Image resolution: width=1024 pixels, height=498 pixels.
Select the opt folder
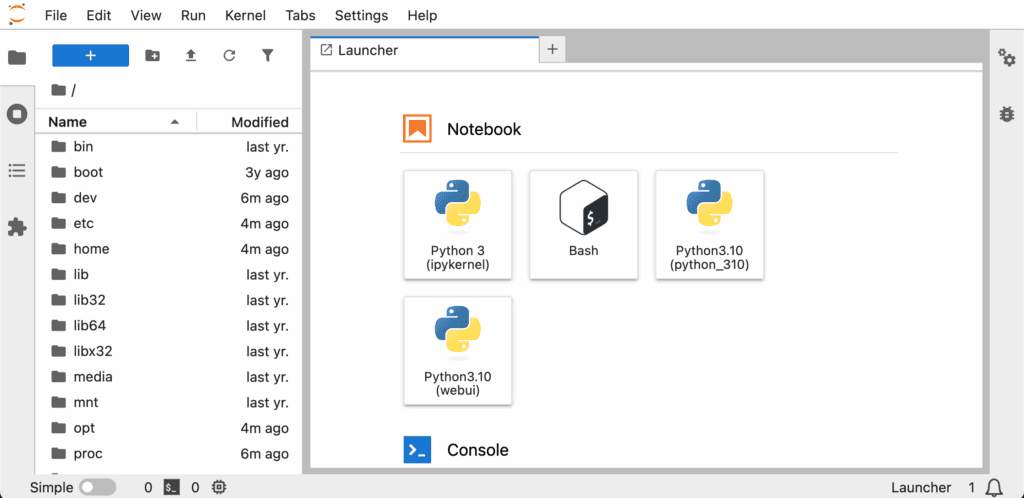pyautogui.click(x=168, y=428)
